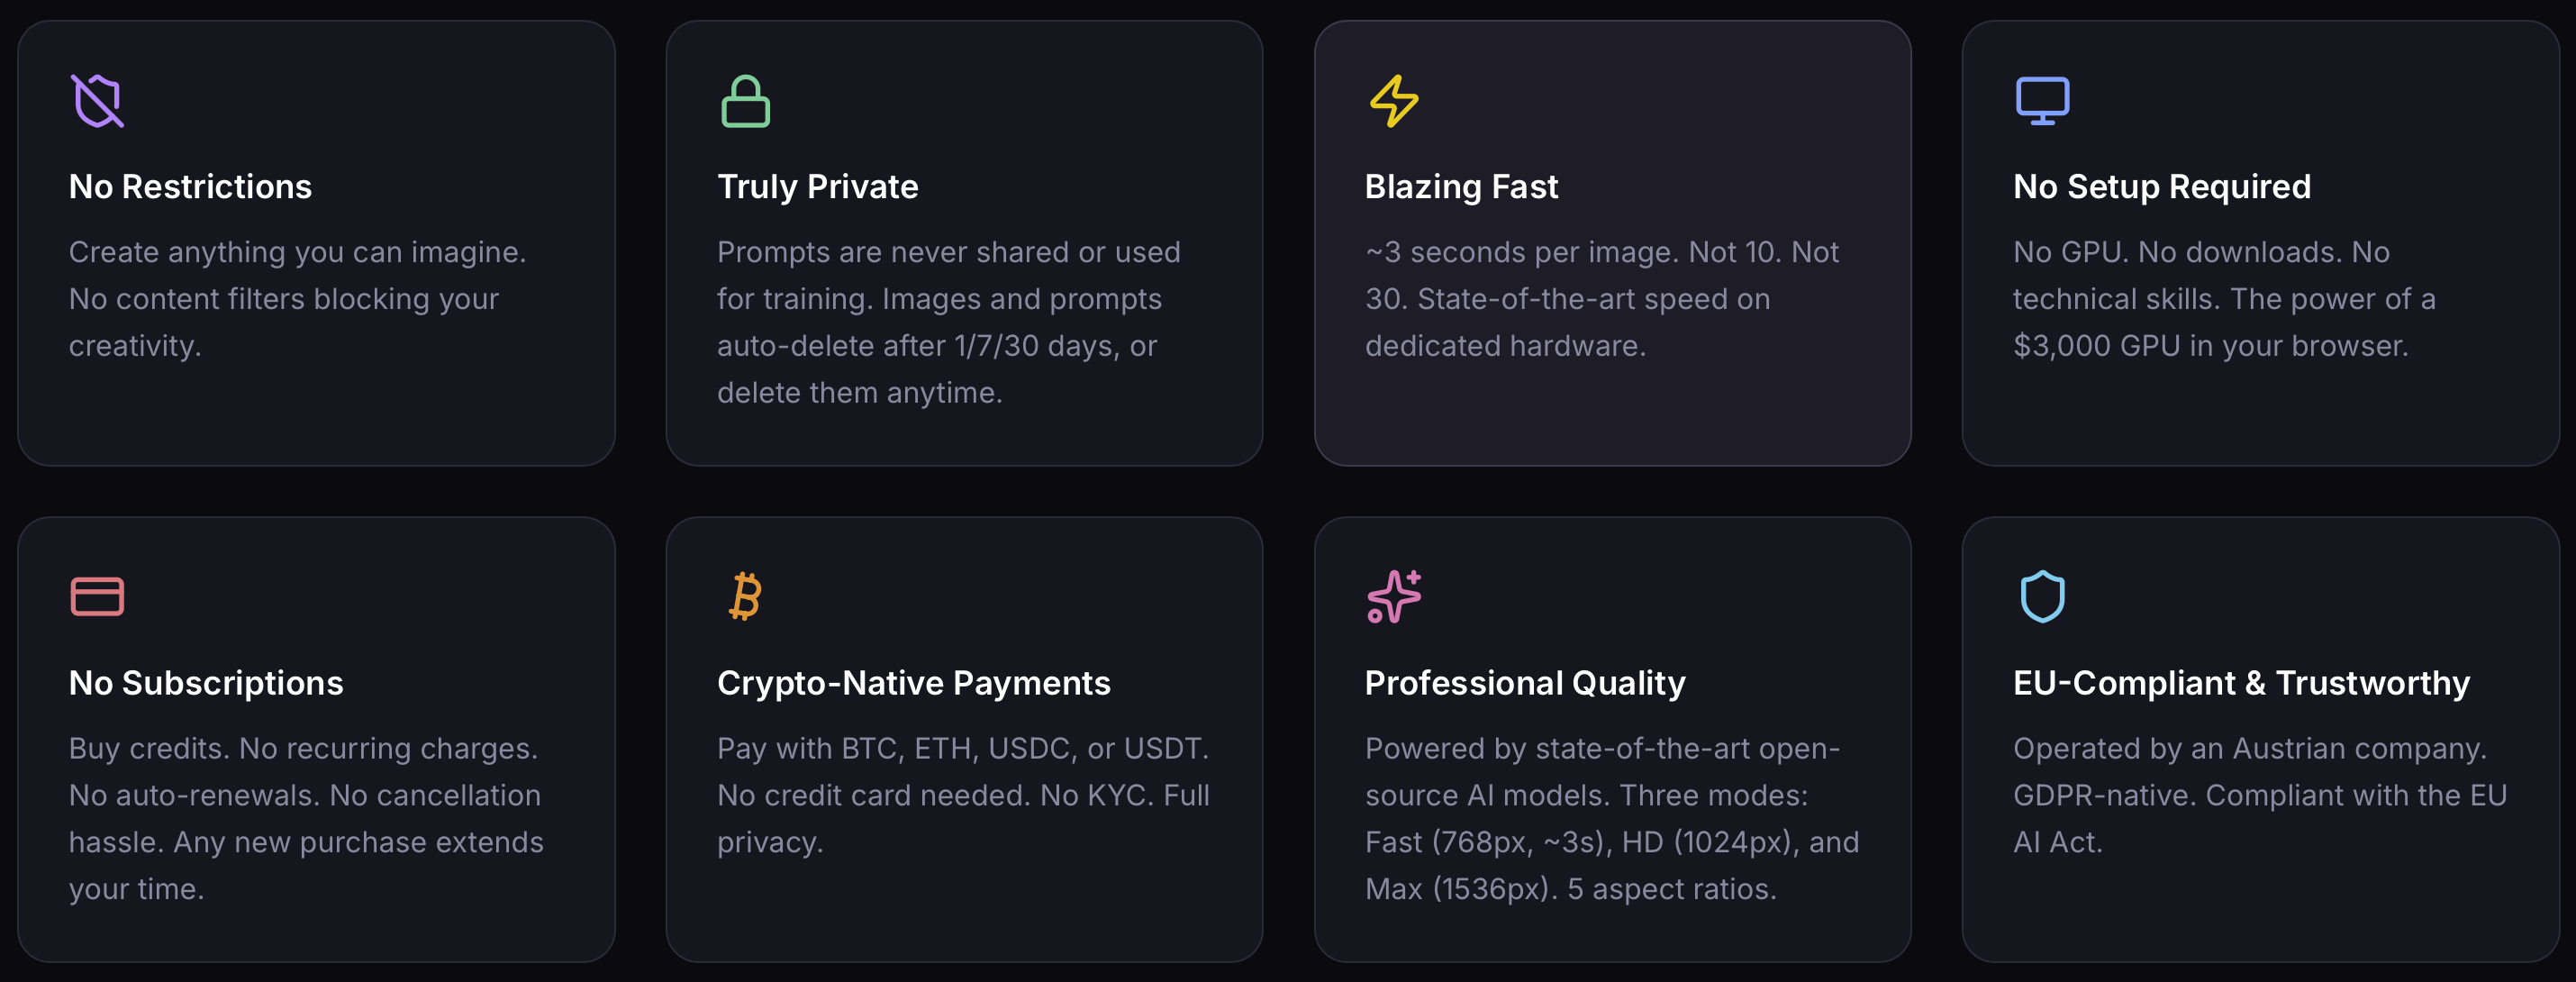Screen dimensions: 2576x982
Task: Click the crossed-out shield icon
Action: click(x=97, y=101)
